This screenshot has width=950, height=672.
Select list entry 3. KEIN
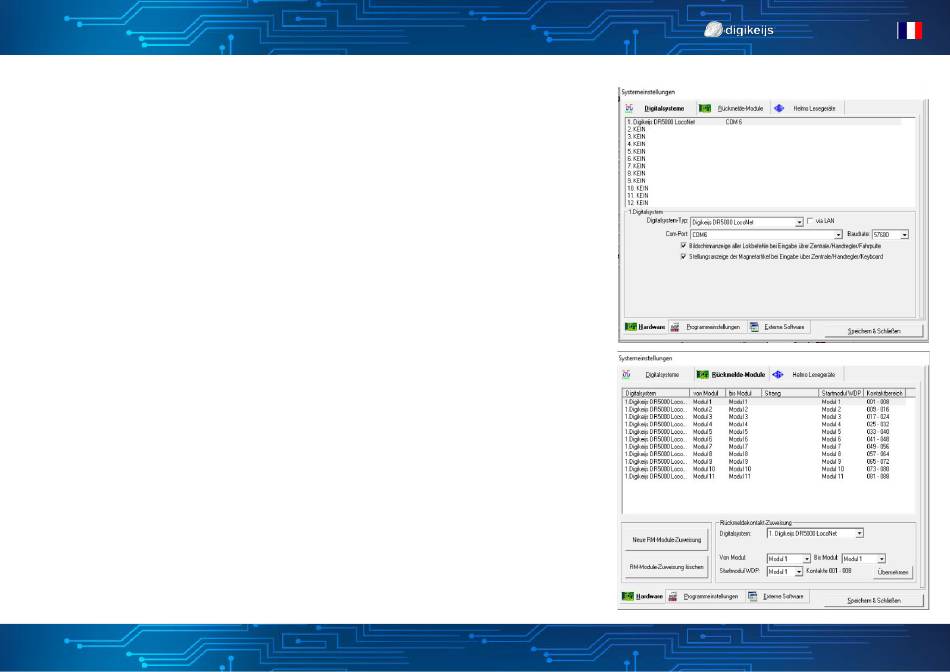636,137
